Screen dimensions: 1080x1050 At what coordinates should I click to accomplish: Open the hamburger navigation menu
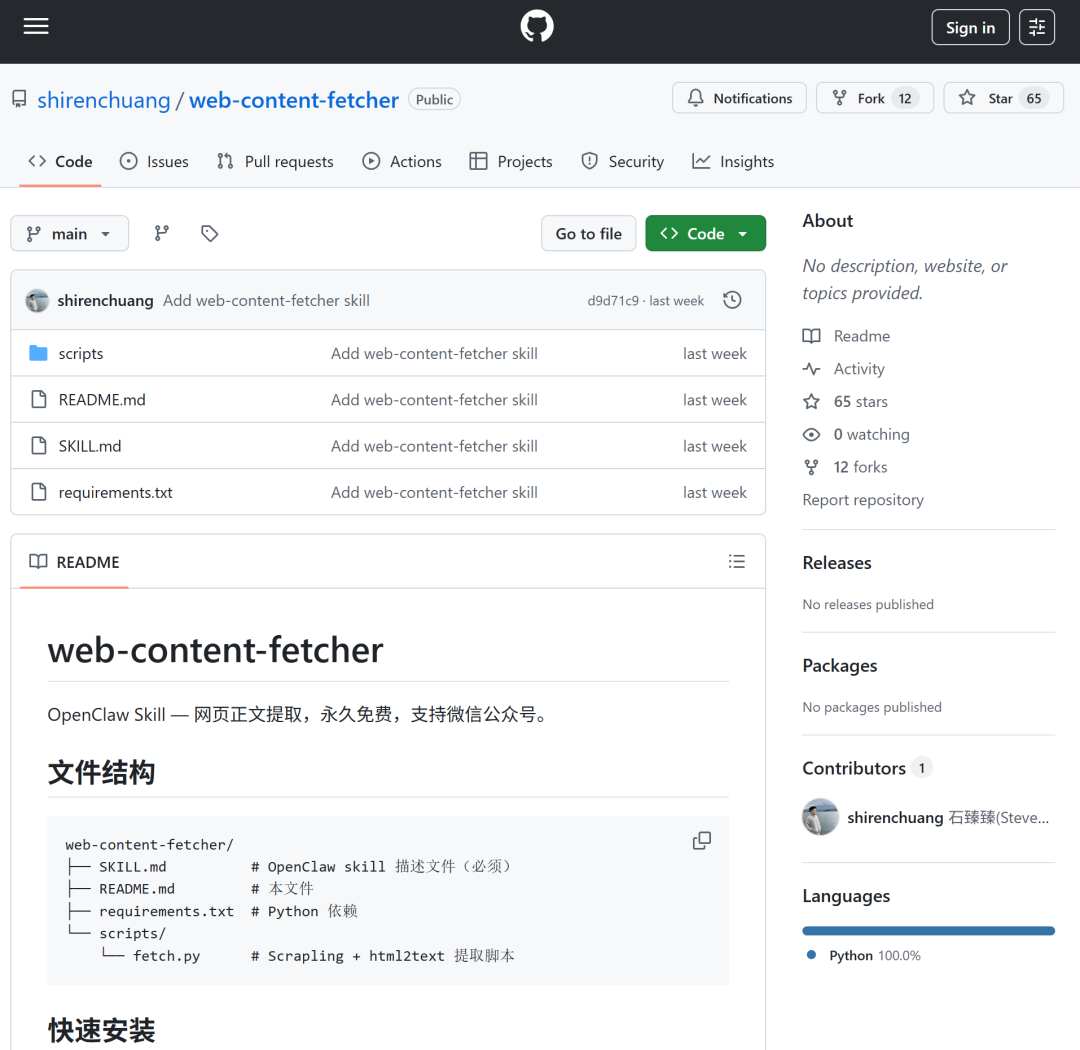click(36, 26)
